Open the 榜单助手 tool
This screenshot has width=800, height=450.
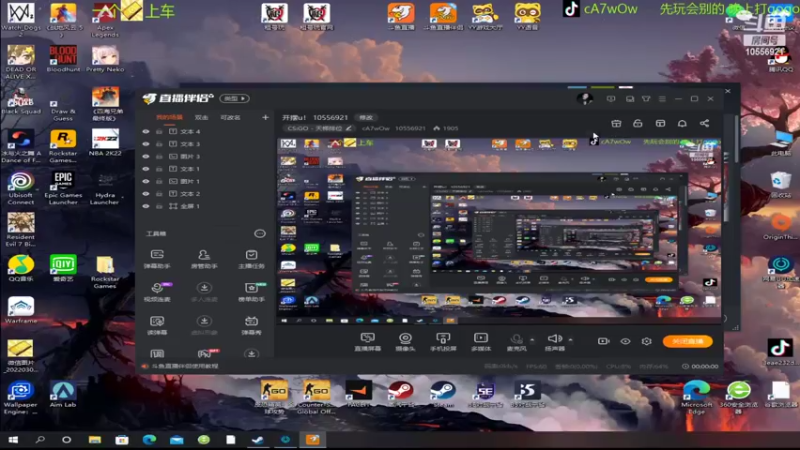point(251,292)
